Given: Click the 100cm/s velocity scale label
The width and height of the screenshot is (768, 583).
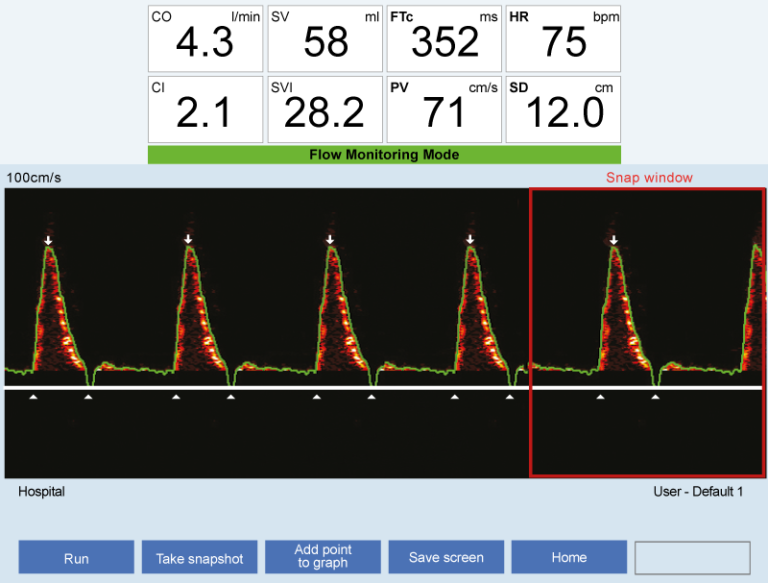Looking at the screenshot, I should tap(34, 178).
